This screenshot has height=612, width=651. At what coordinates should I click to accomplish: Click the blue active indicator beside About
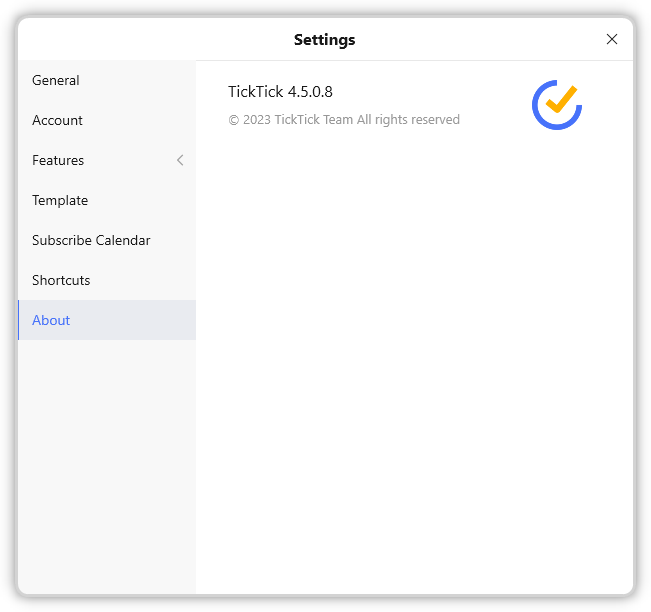click(x=19, y=320)
